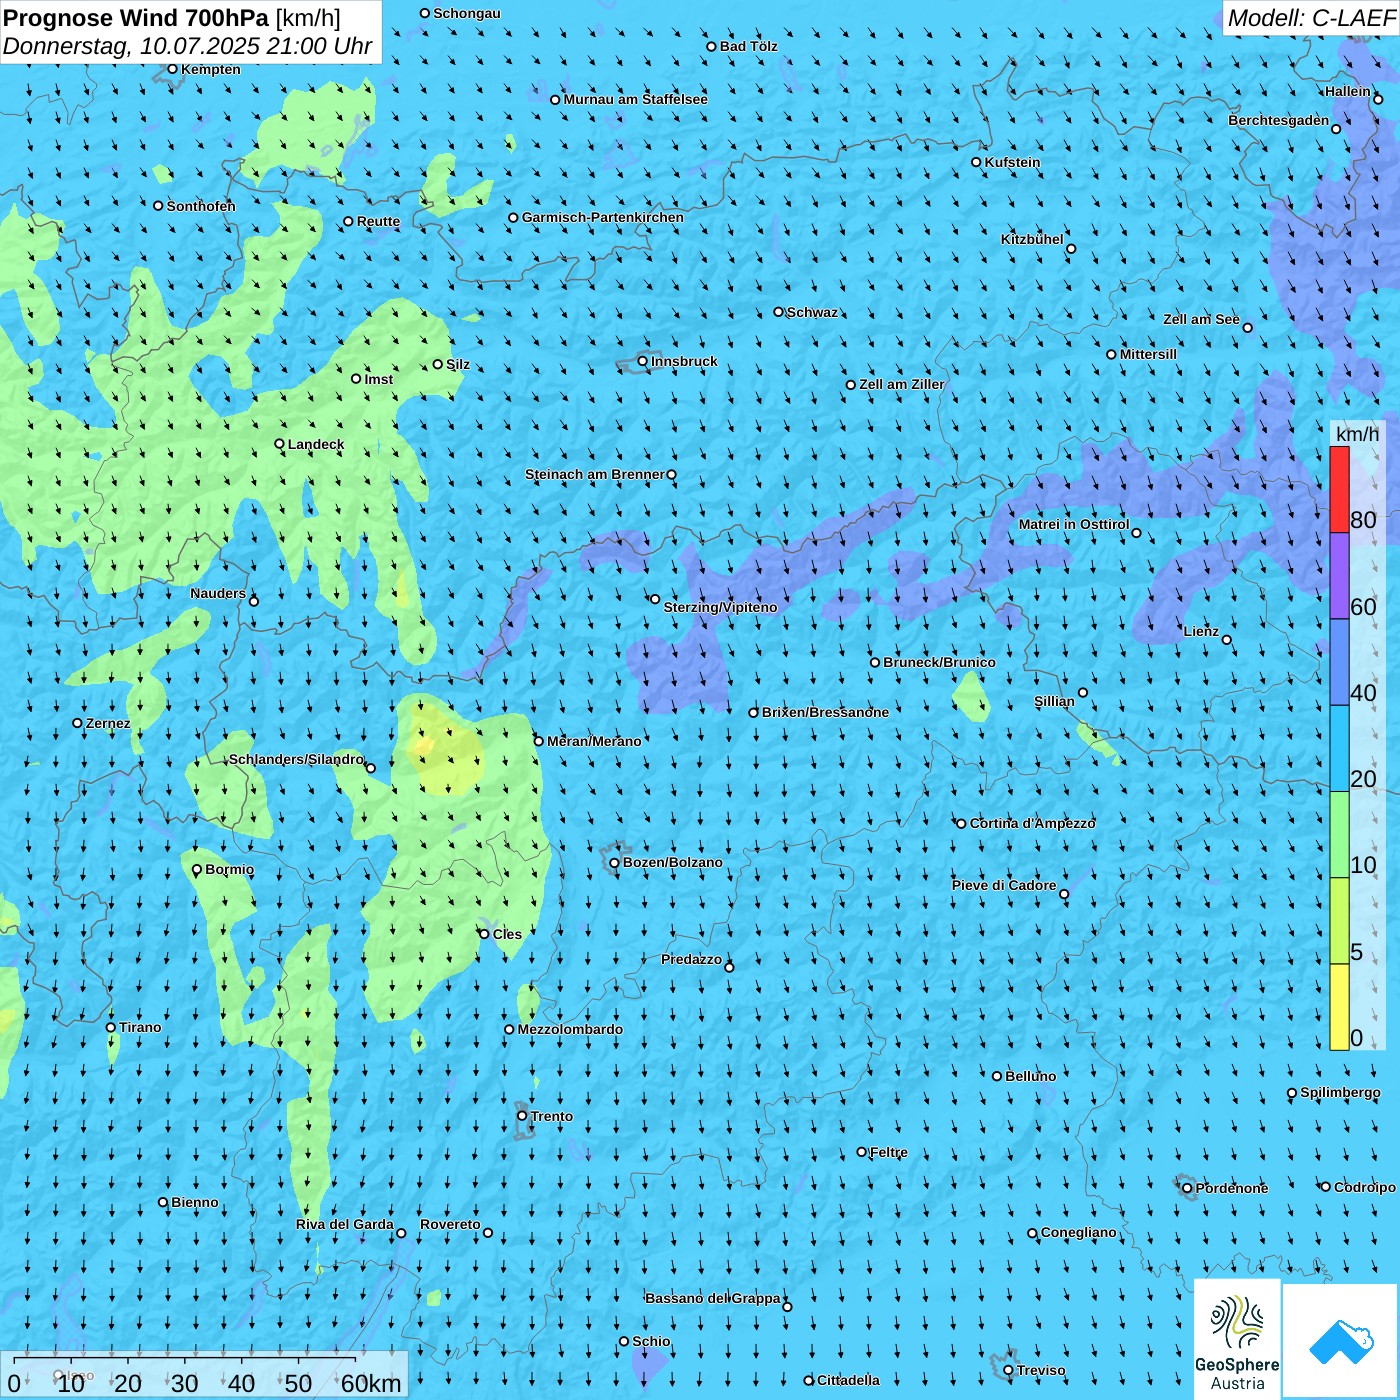Click the Berchtesgaden label
The width and height of the screenshot is (1400, 1400).
point(1279,120)
